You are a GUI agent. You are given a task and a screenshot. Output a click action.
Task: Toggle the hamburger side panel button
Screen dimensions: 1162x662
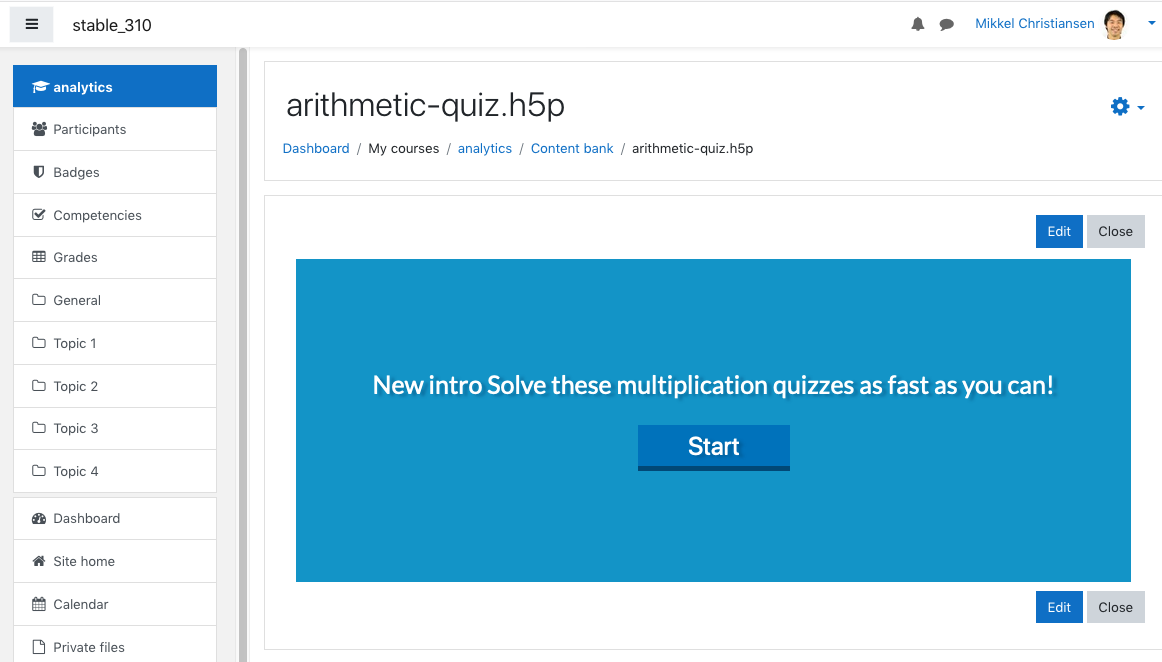[x=31, y=24]
